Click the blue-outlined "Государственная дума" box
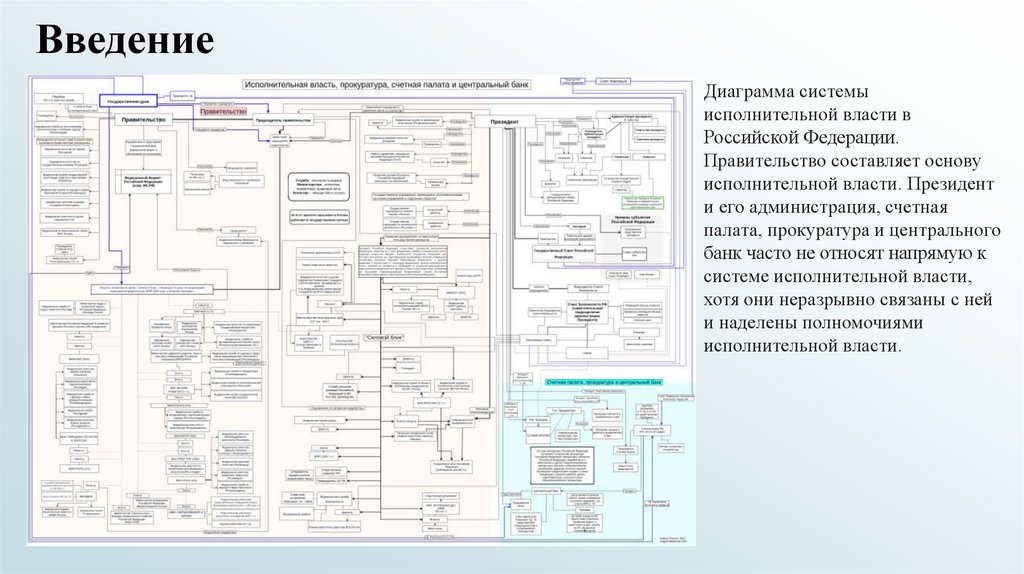This screenshot has height=574, width=1024. click(x=128, y=102)
